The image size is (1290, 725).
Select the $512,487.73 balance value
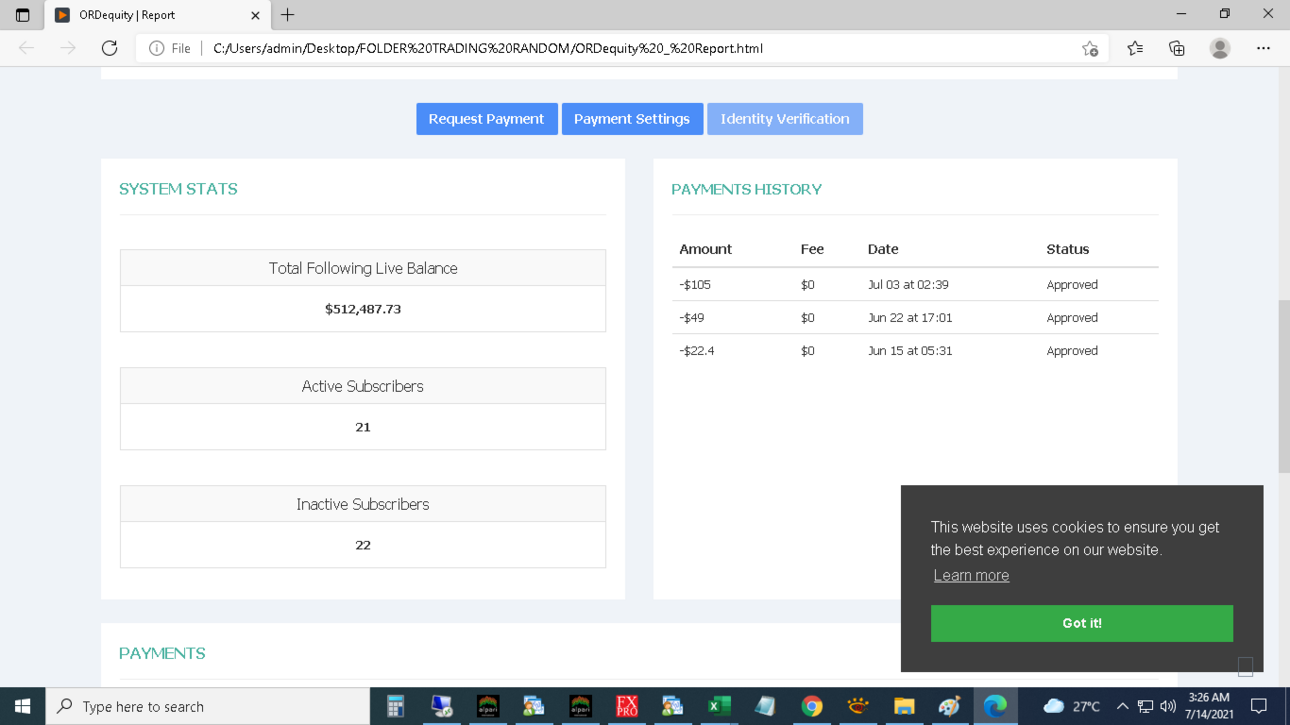[x=363, y=309]
